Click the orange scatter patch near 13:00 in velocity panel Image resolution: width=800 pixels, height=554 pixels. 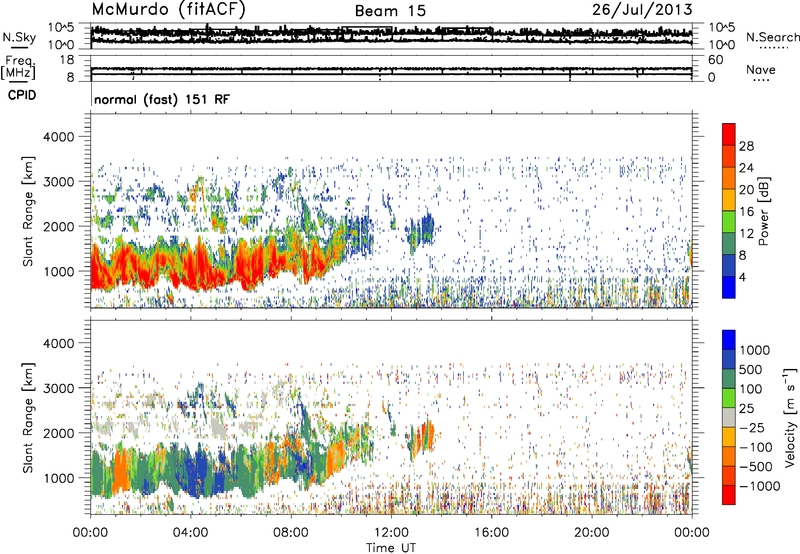[x=422, y=439]
